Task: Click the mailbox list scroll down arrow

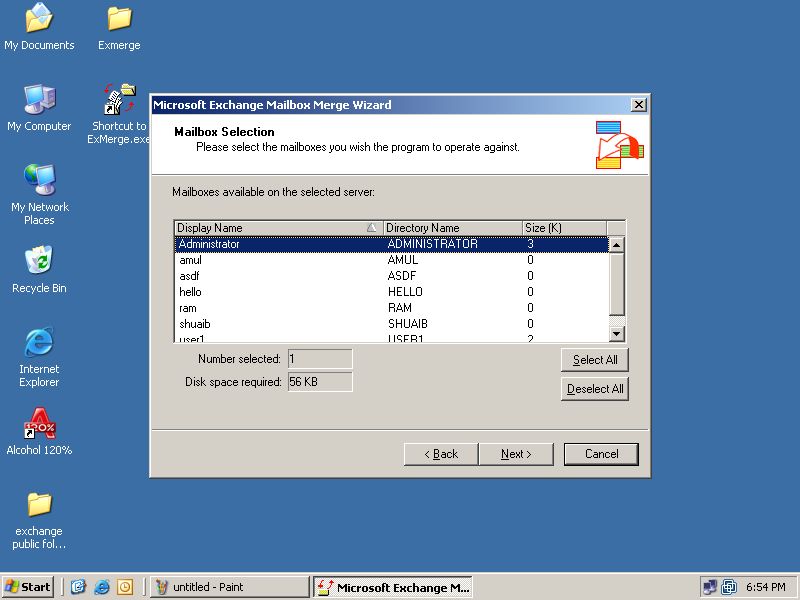Action: click(617, 334)
